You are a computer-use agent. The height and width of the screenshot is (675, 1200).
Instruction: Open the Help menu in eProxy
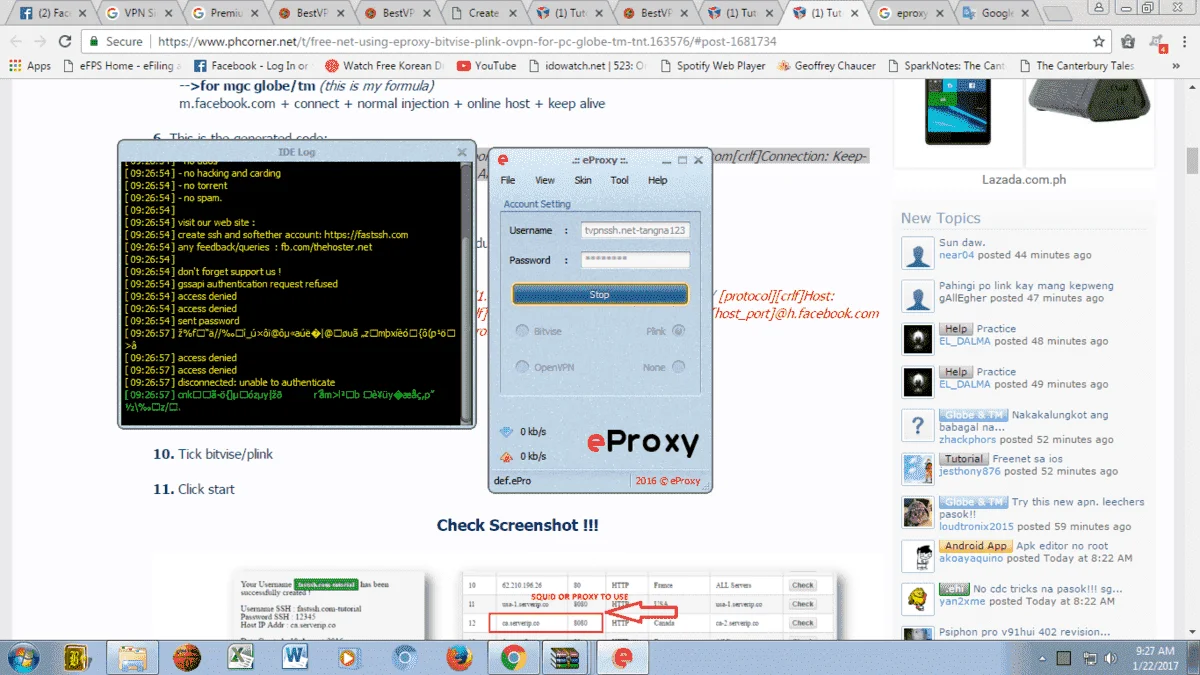click(657, 180)
